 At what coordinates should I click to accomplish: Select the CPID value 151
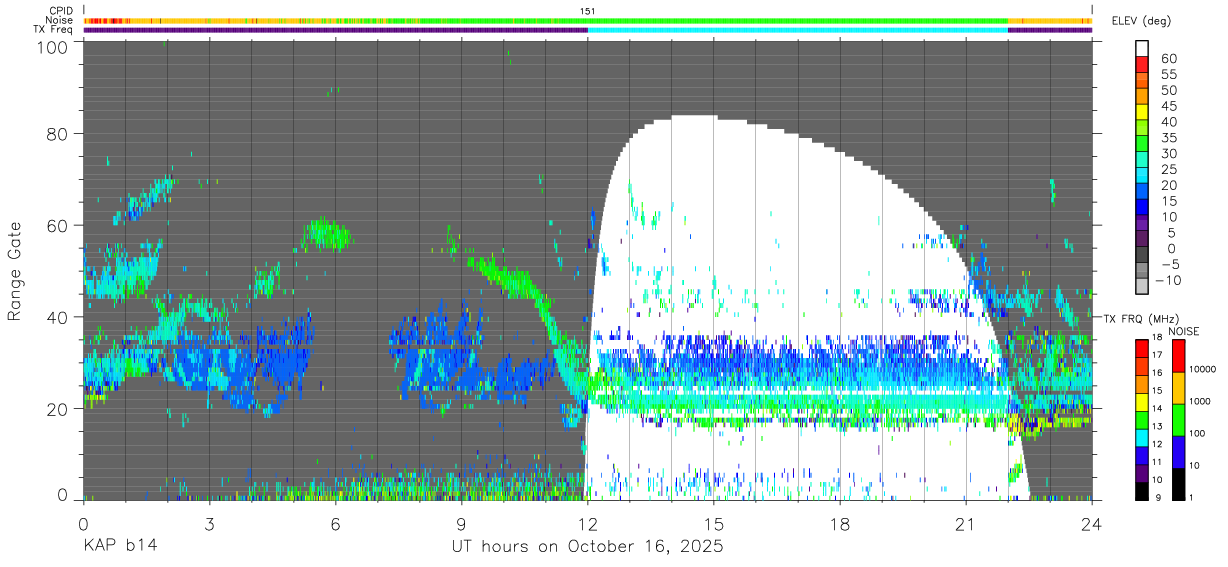588,11
